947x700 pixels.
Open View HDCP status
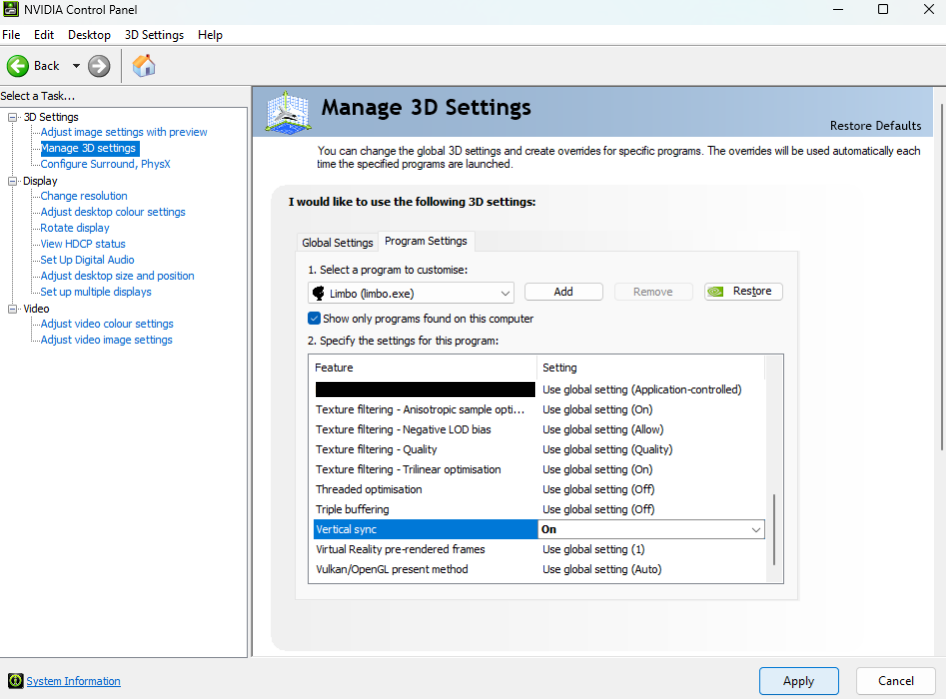coord(83,244)
